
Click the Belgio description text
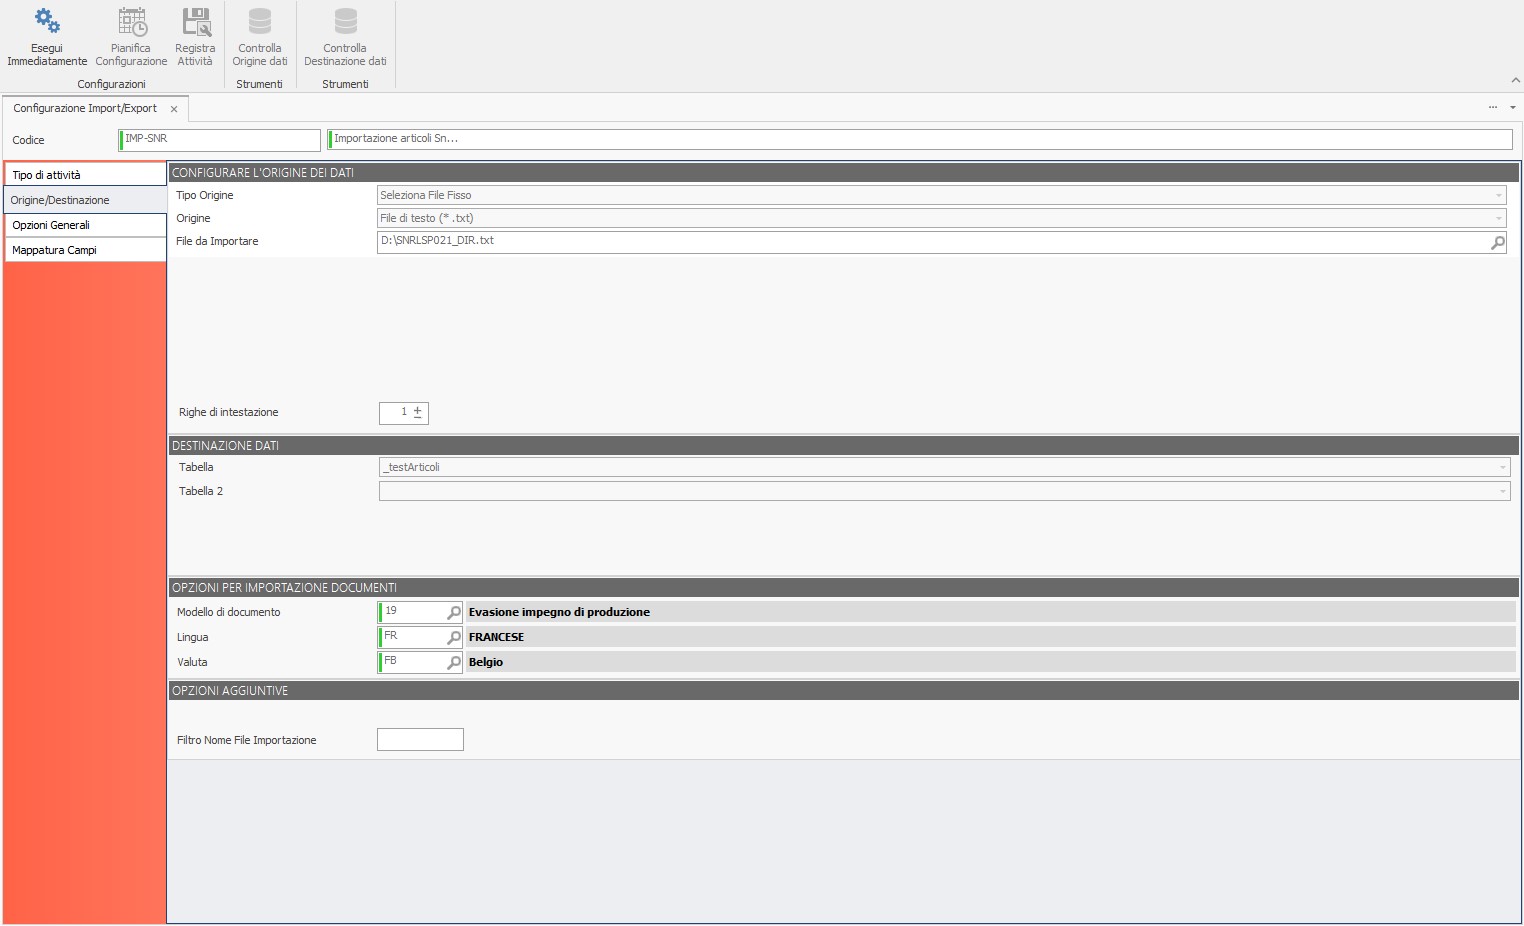click(x=486, y=662)
